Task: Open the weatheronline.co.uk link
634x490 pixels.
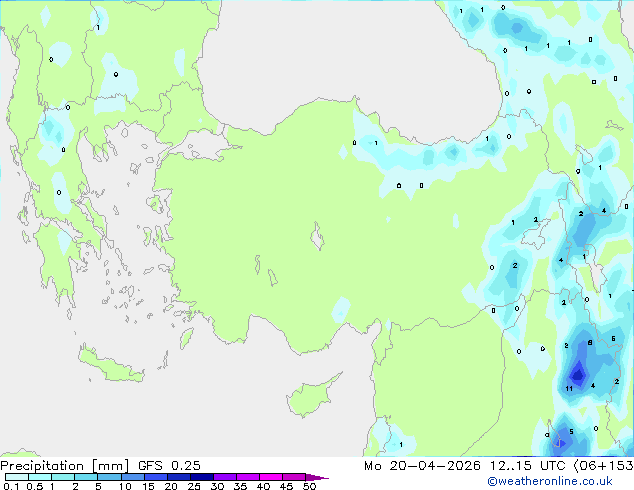Action: (x=549, y=481)
